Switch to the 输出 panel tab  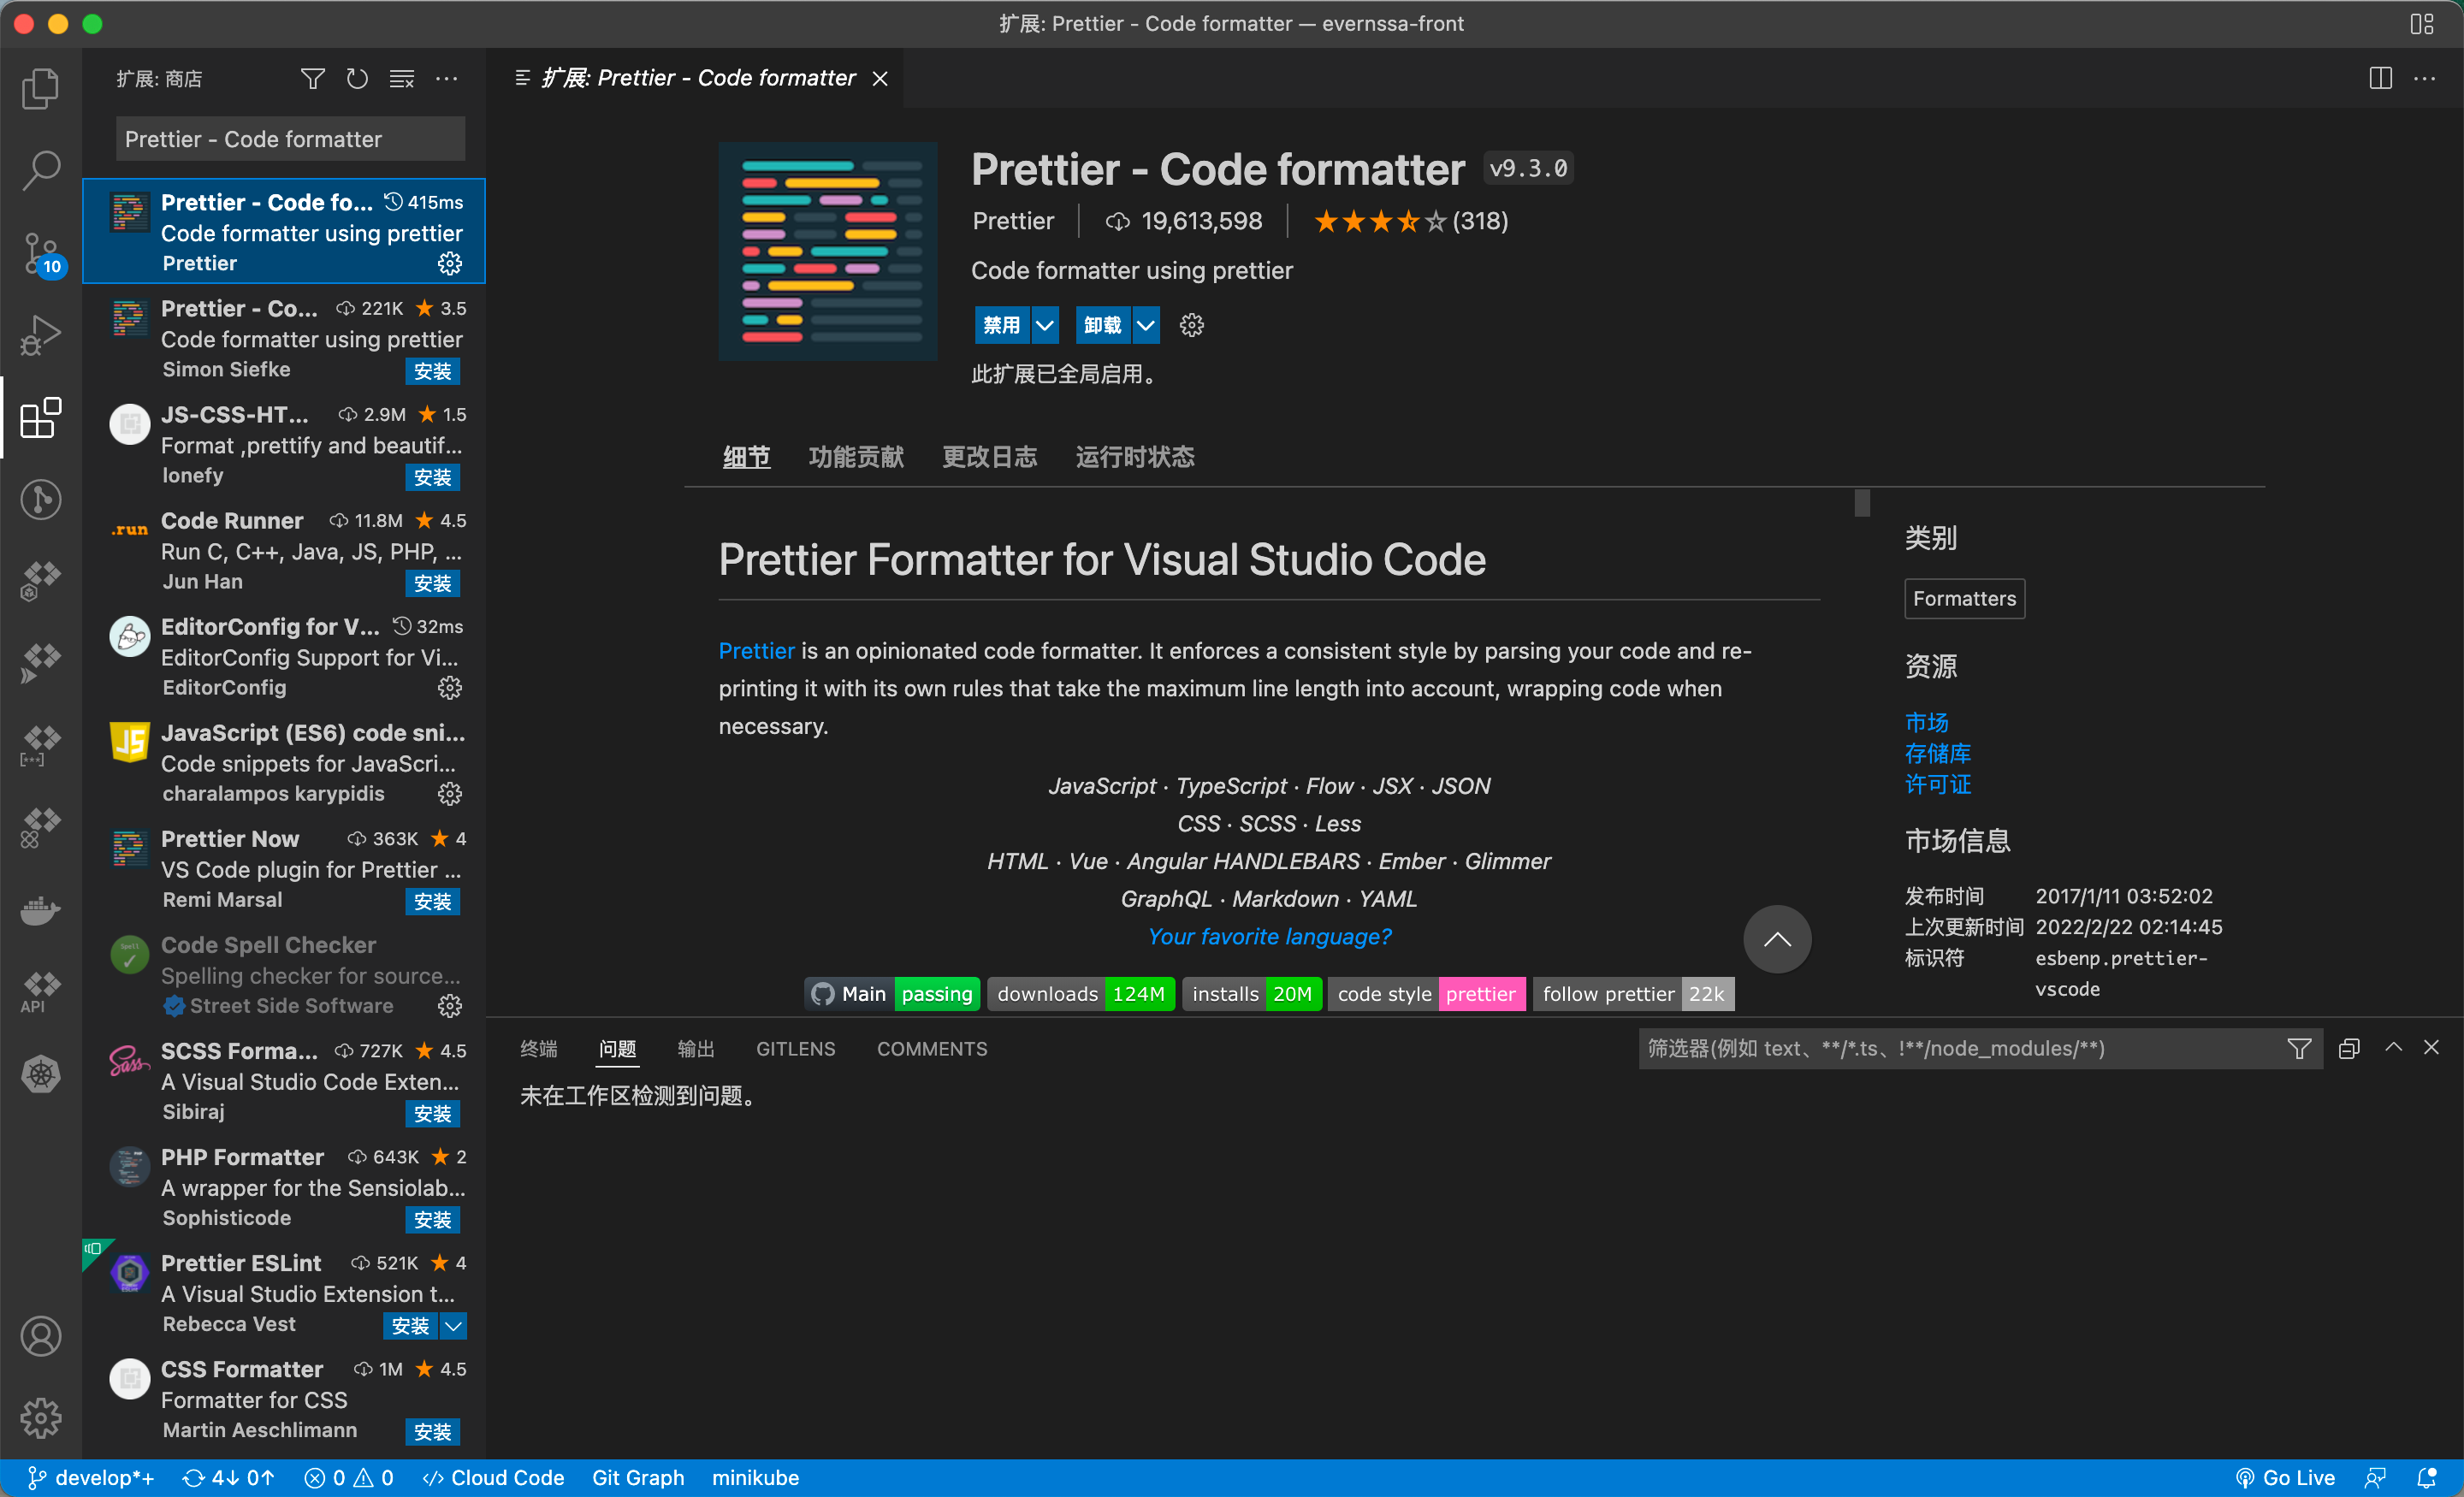pos(696,1048)
